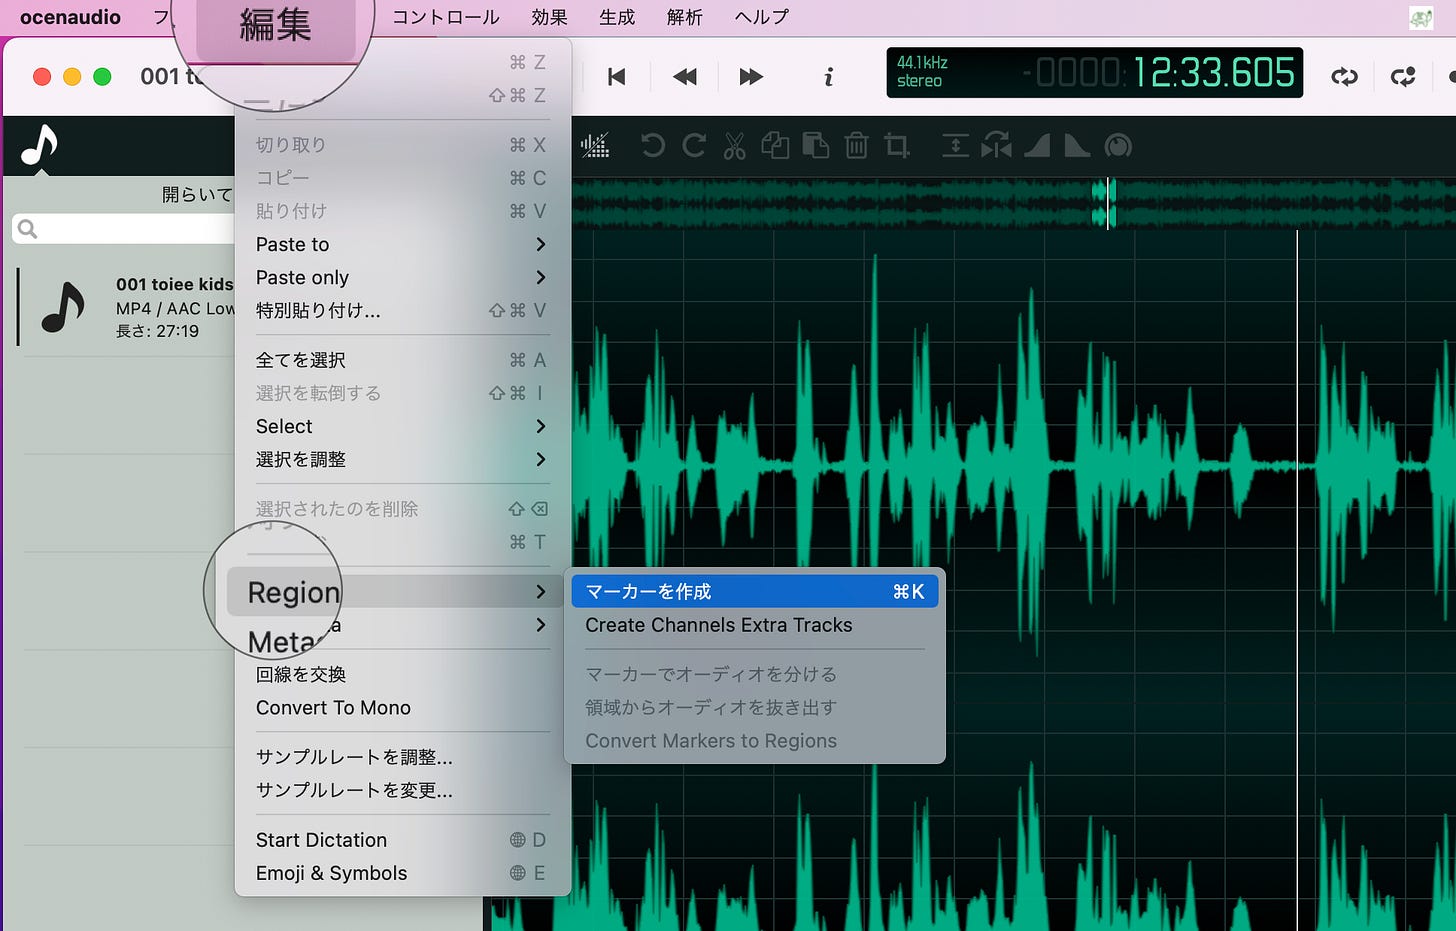Open the 解析 menu

tap(685, 17)
